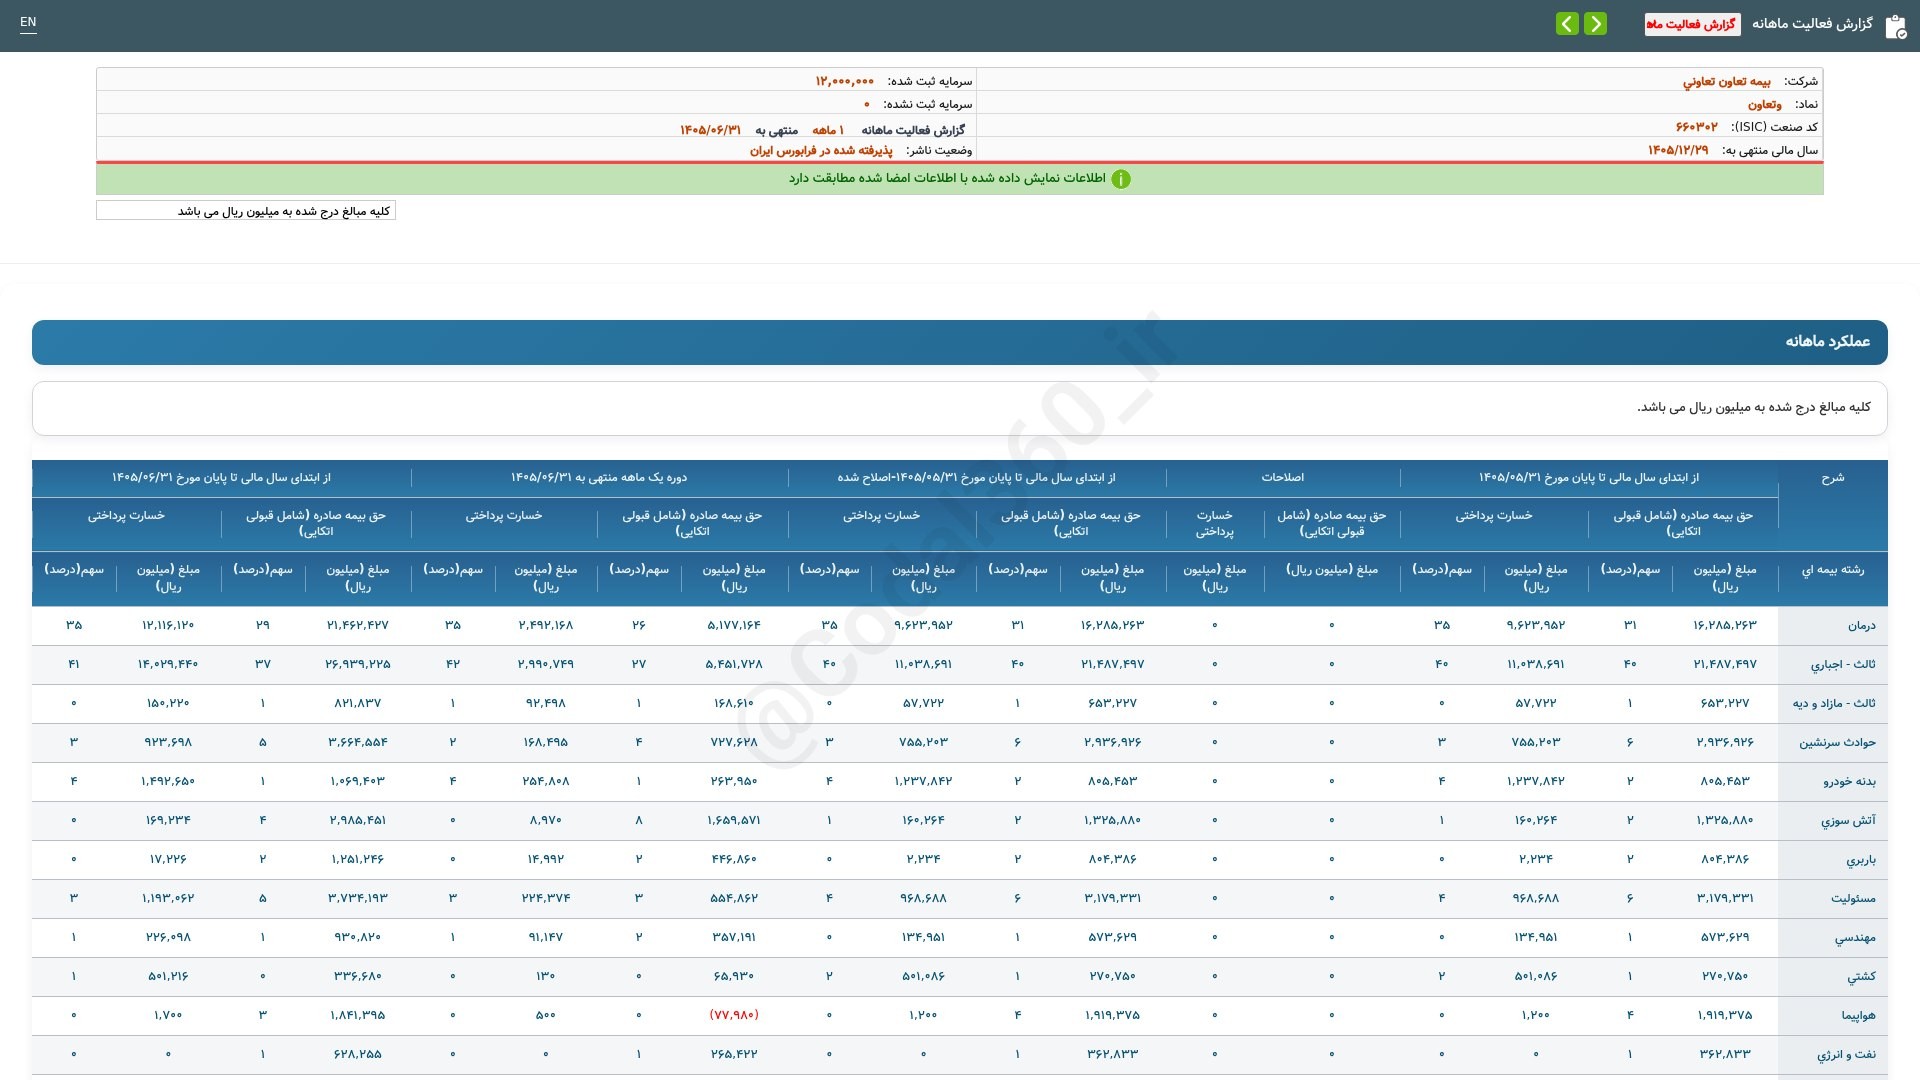Click the company name بیمه تعاون تعاوني
The width and height of the screenshot is (1920, 1080).
[1726, 81]
